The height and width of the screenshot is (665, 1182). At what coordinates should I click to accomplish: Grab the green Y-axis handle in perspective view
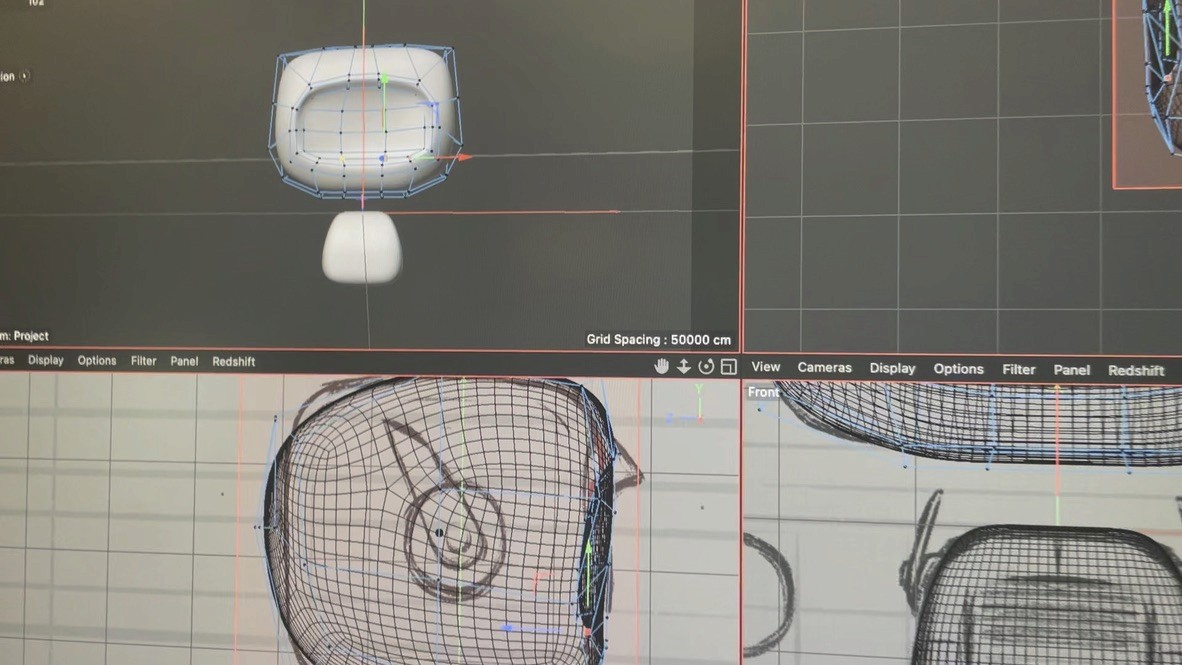384,78
